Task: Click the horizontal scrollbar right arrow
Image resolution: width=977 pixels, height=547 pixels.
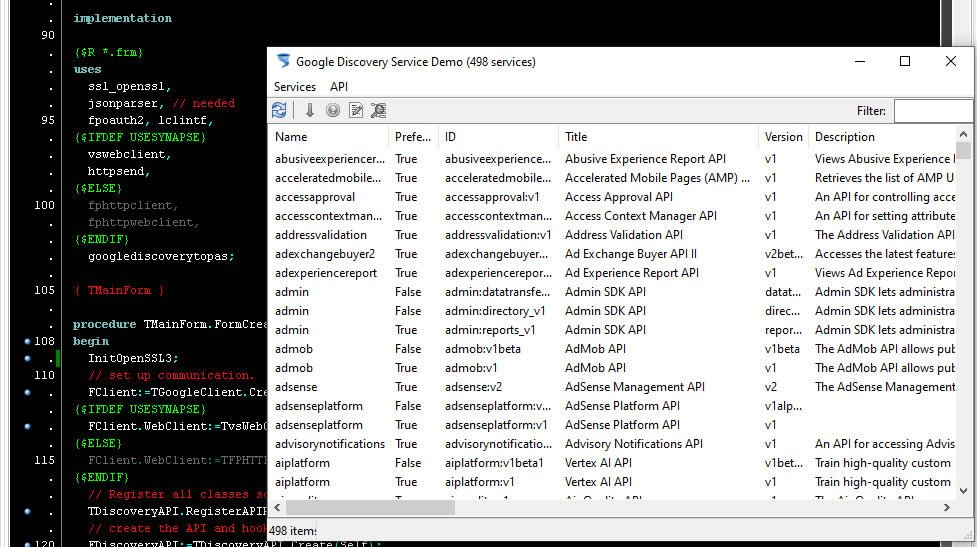Action: tap(947, 508)
